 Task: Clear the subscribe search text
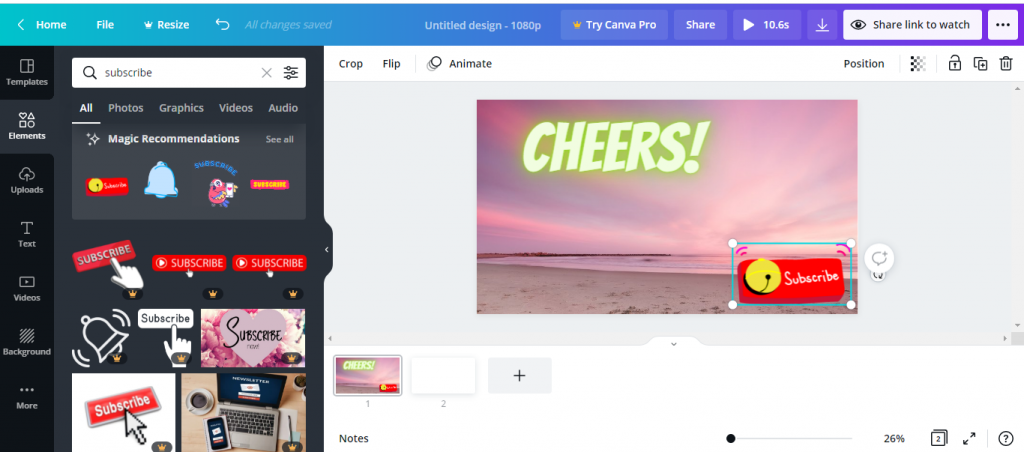[x=266, y=73]
